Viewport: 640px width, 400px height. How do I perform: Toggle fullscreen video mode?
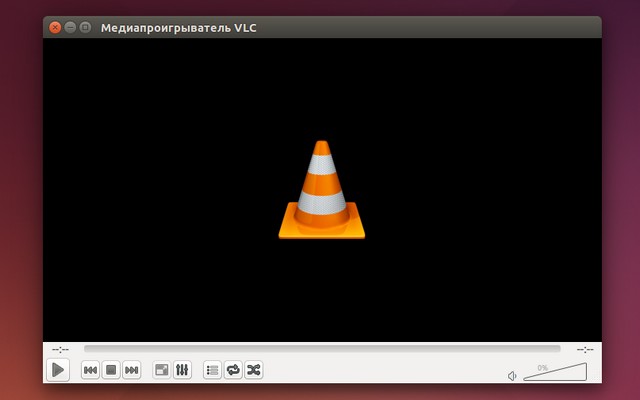(x=162, y=370)
